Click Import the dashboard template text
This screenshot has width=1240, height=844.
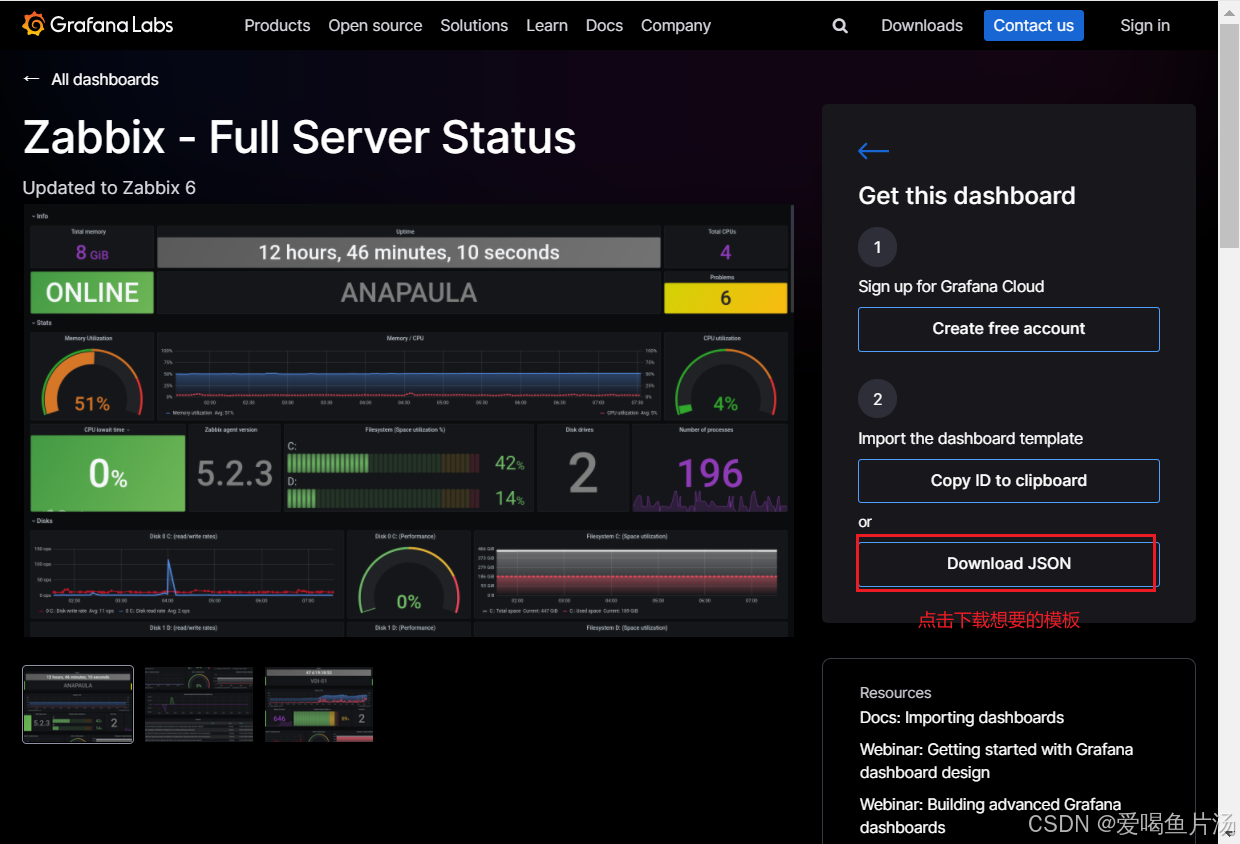[x=970, y=439]
